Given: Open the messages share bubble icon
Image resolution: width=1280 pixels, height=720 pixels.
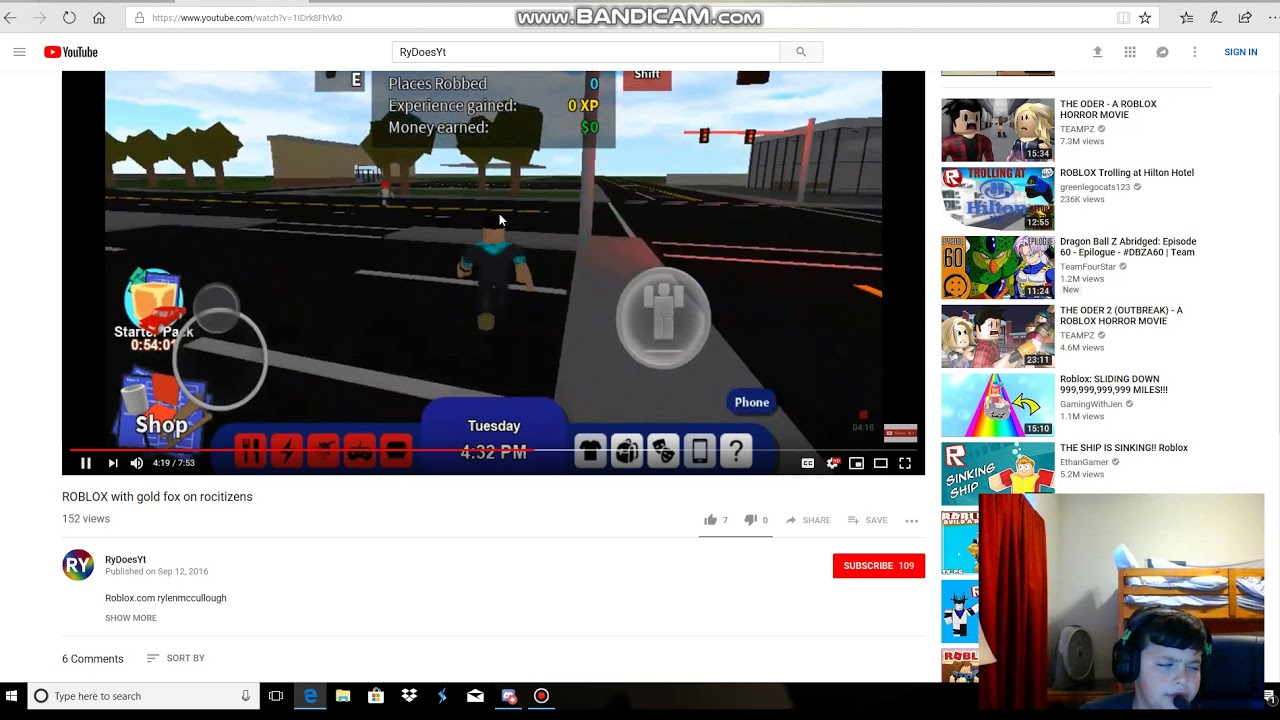Looking at the screenshot, I should [1162, 52].
